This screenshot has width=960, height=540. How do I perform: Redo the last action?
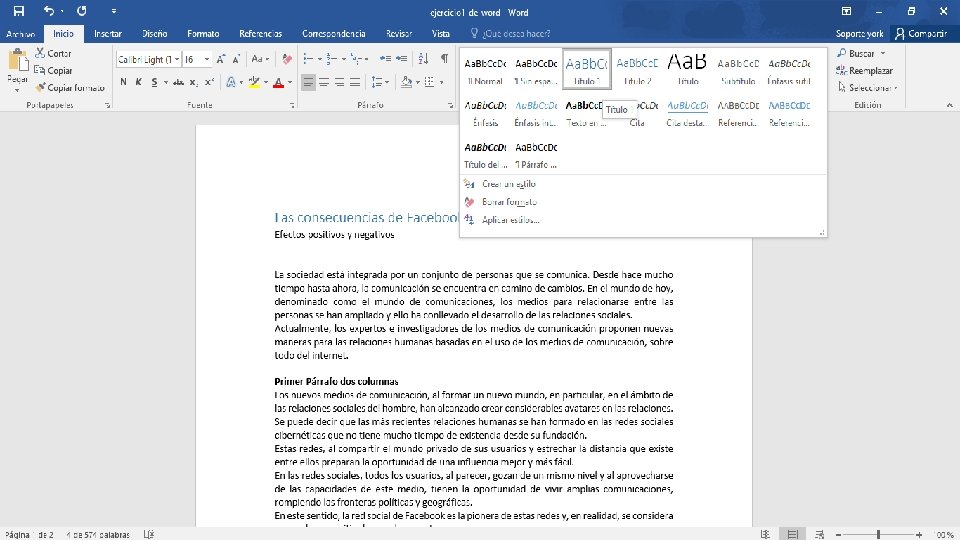[81, 11]
